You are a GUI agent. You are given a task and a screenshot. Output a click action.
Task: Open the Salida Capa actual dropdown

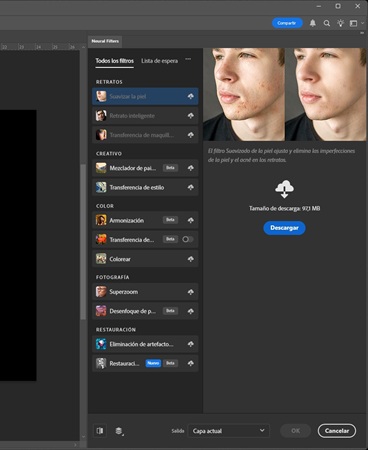pos(229,431)
